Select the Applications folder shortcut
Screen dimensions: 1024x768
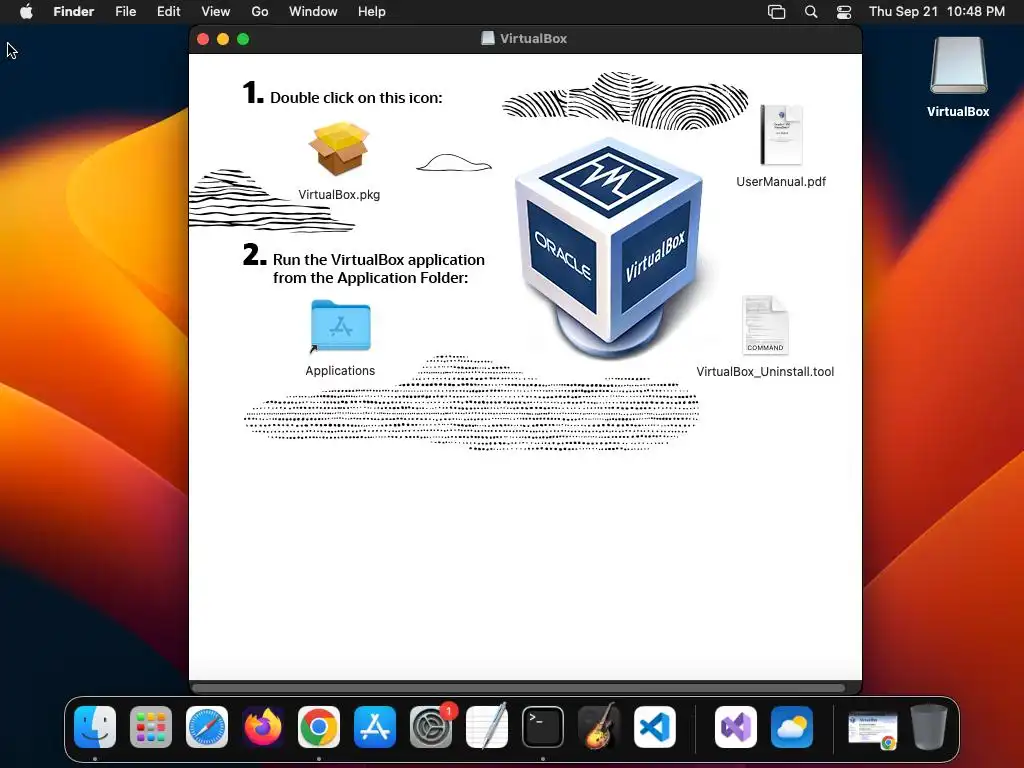click(x=340, y=326)
